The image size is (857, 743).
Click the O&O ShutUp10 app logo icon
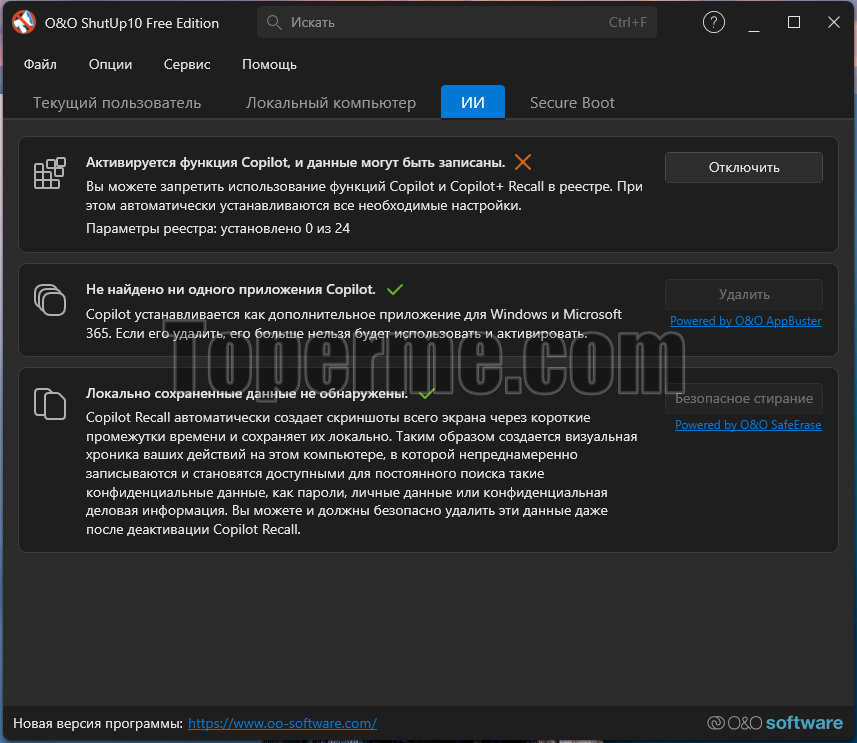click(24, 22)
